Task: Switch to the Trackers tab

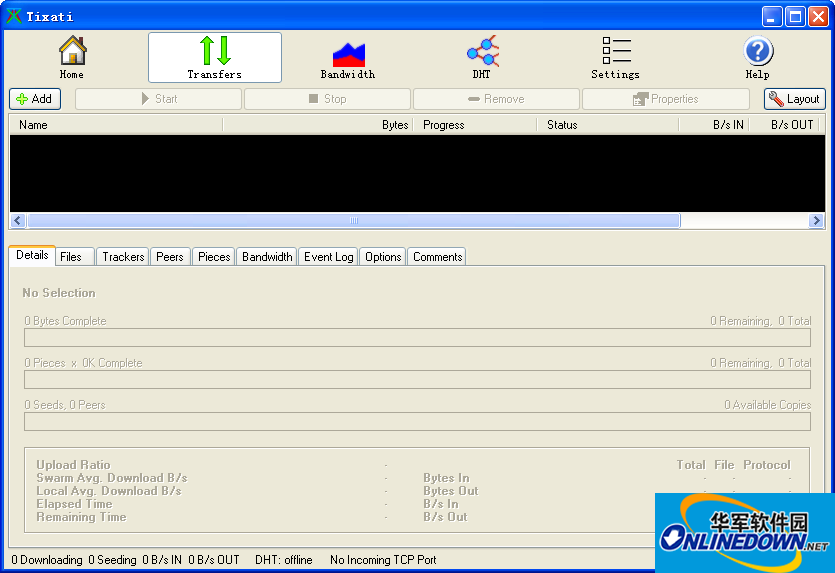Action: (123, 257)
